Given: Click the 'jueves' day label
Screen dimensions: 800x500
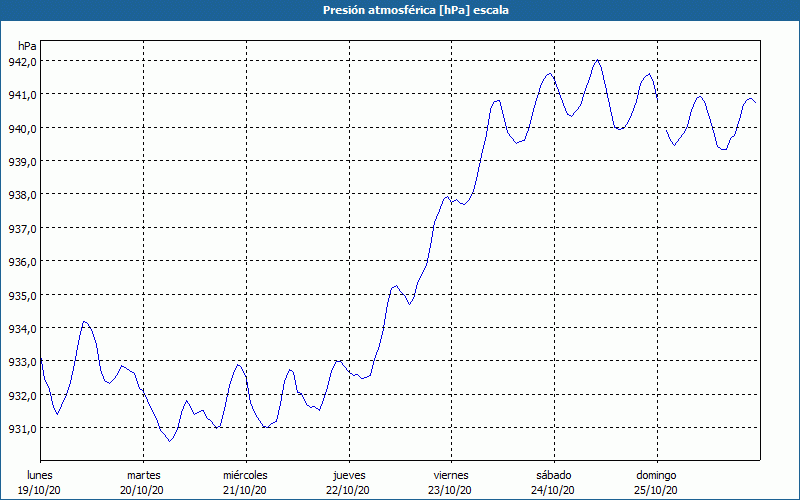Looking at the screenshot, I should pos(349,475).
